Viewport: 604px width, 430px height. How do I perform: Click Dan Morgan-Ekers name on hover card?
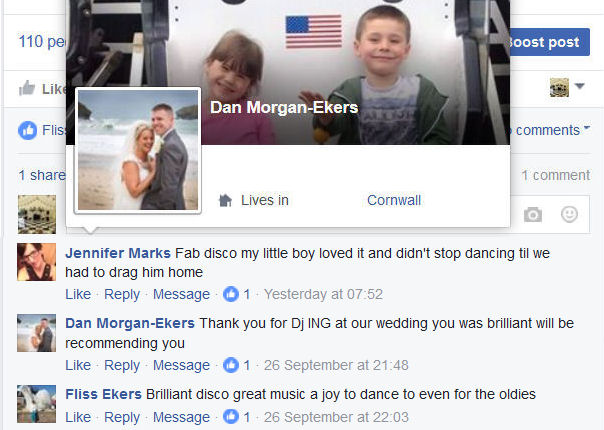pyautogui.click(x=284, y=108)
